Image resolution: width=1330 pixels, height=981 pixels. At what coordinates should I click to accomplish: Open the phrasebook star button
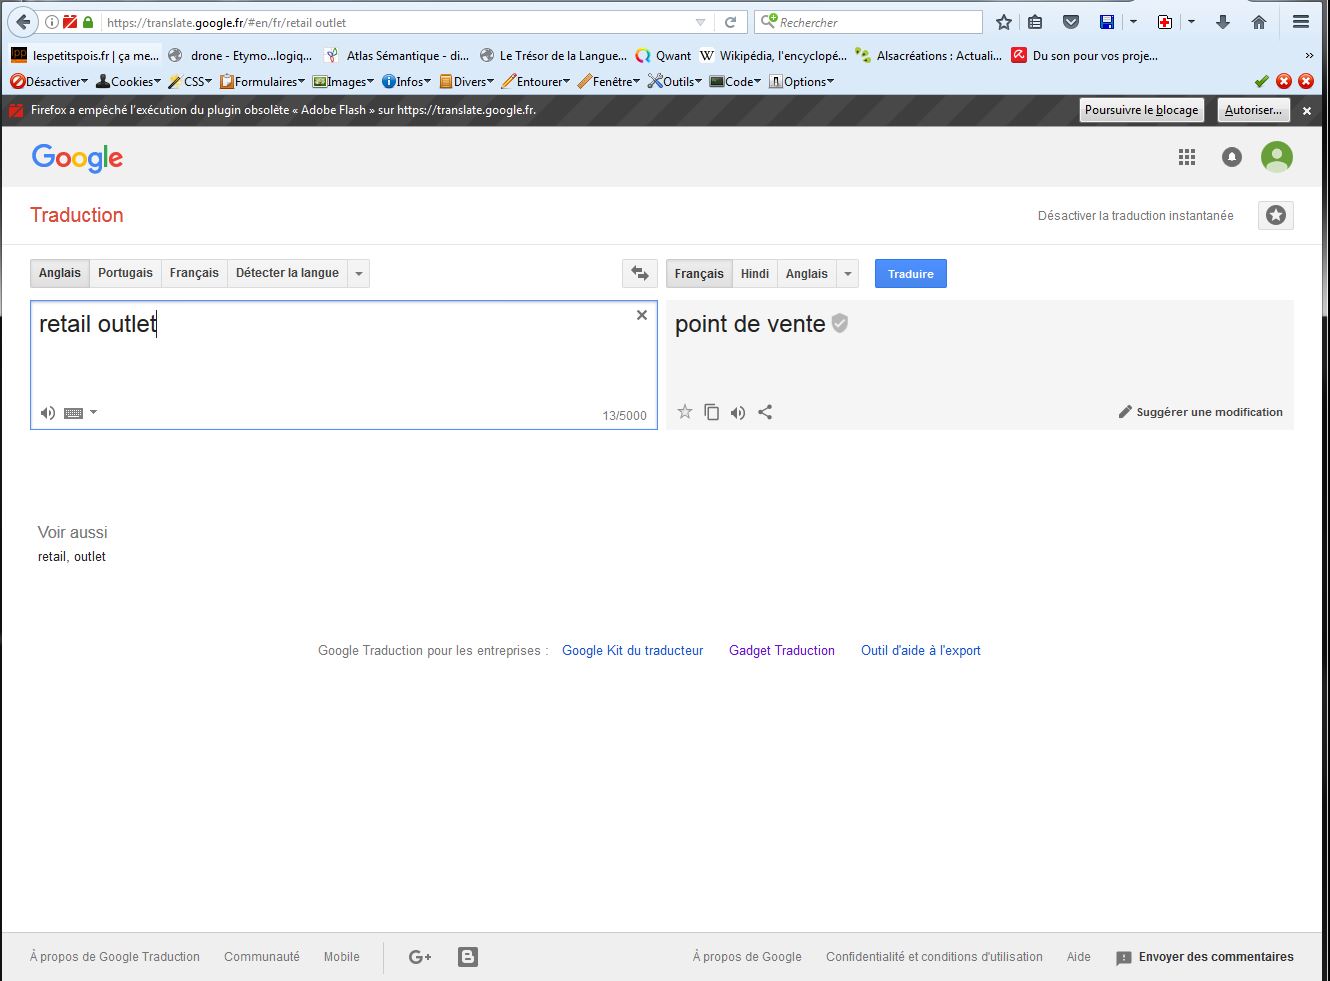1276,215
